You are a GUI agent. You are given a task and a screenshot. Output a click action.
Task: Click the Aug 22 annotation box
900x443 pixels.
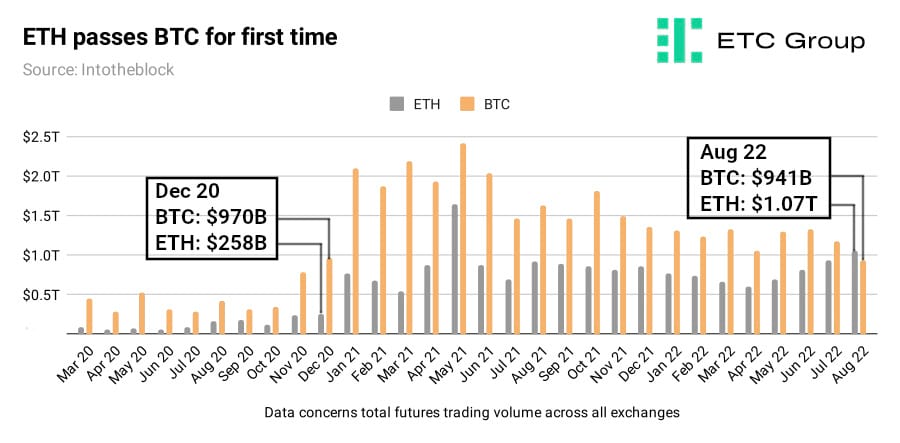(x=759, y=177)
